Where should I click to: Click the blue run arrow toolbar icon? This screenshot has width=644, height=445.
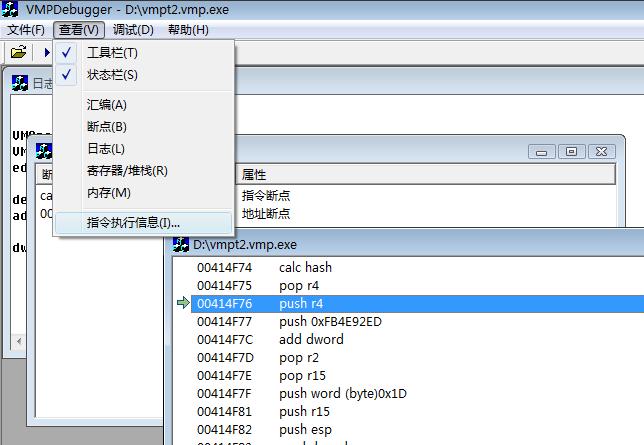click(x=47, y=52)
